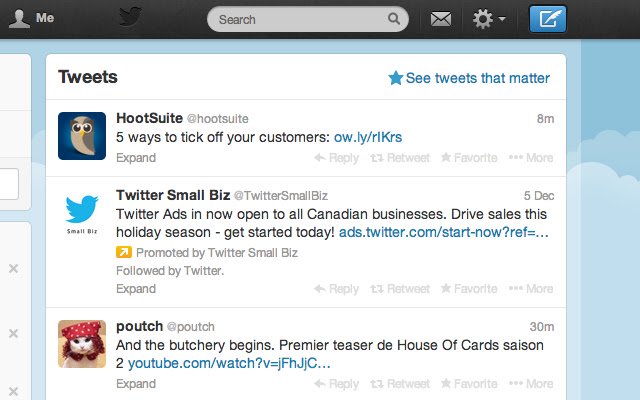Viewport: 640px width, 400px height.
Task: Click the compose new tweet icon
Action: pyautogui.click(x=547, y=18)
